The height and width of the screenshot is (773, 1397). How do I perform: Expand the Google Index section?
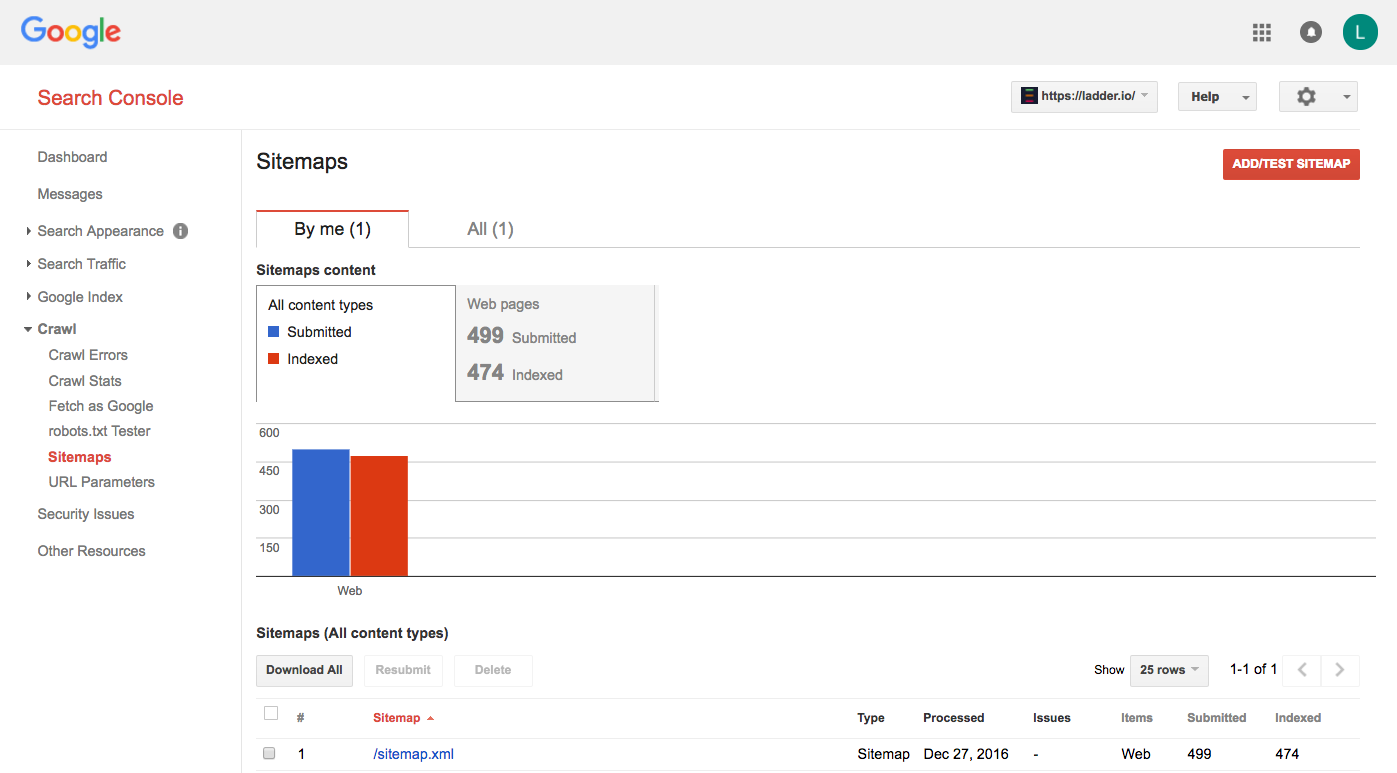click(x=80, y=297)
